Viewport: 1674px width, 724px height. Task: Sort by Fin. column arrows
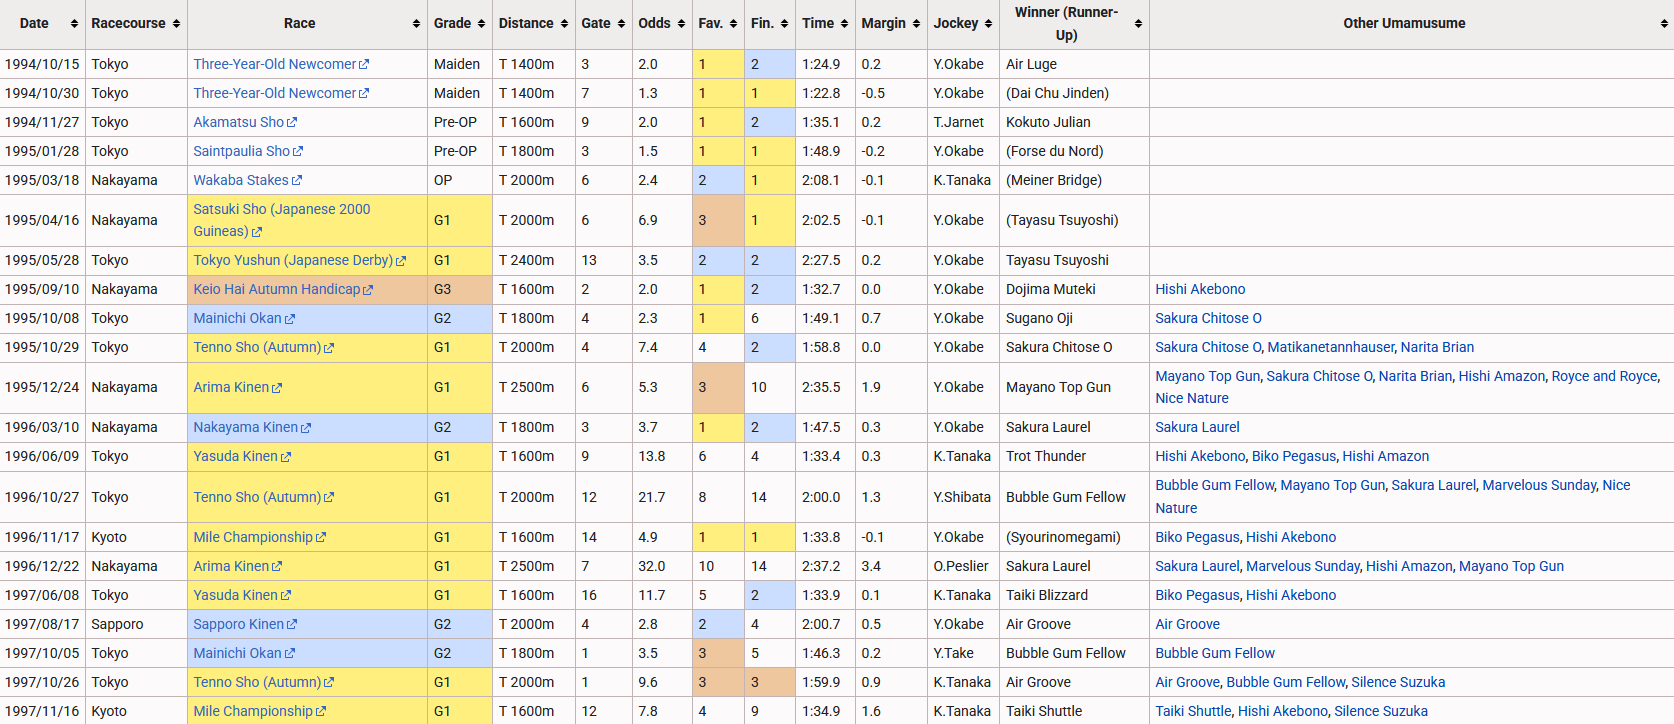(x=784, y=24)
